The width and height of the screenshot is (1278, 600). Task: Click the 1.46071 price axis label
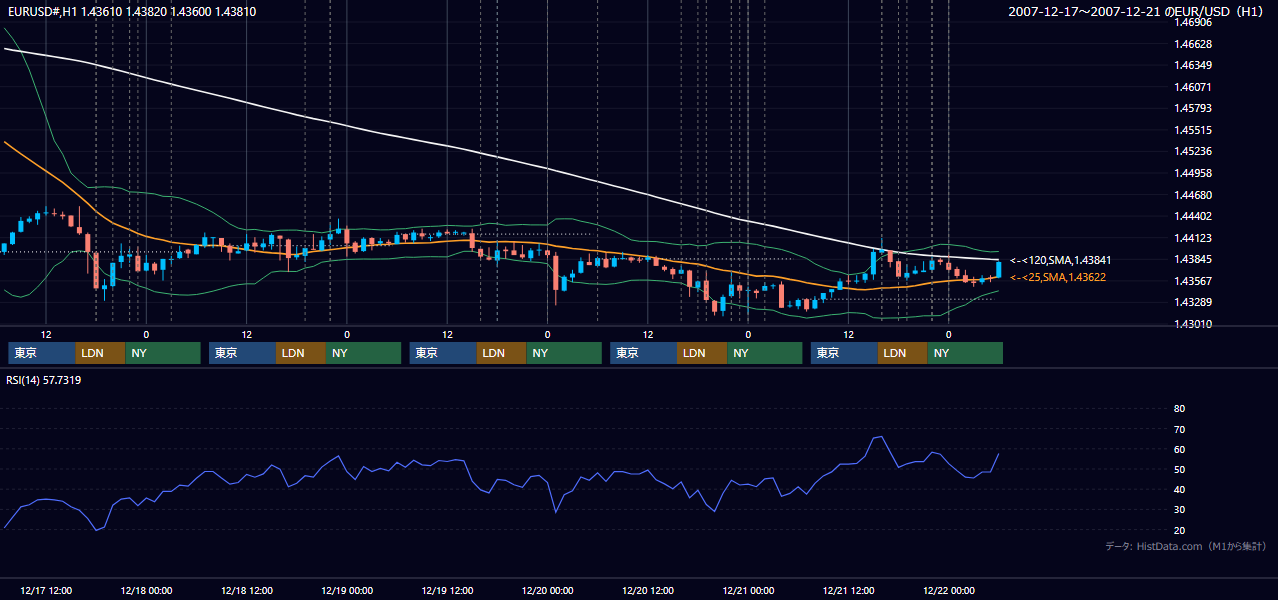(1192, 87)
